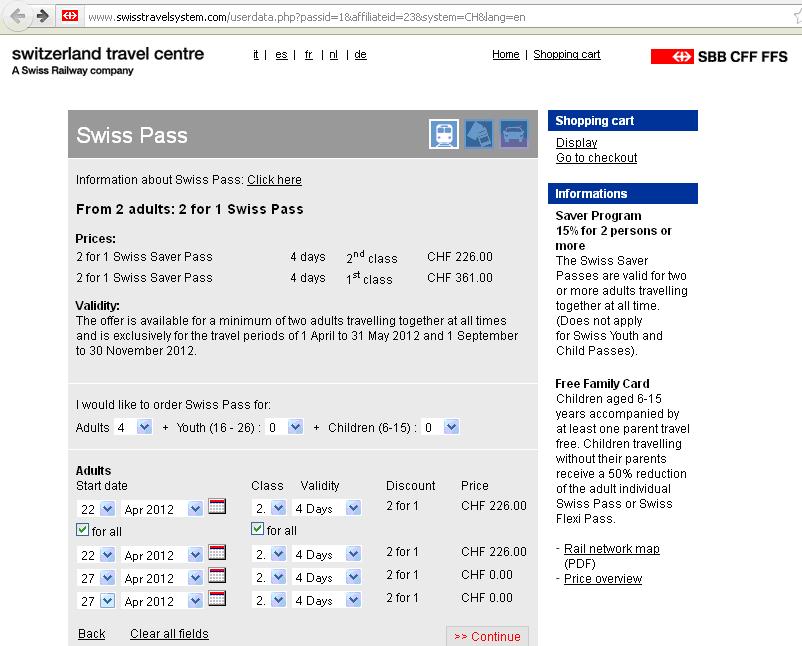Open the Youth (16 - 26) count dropdown
Viewport: 802px width, 646px height.
pyautogui.click(x=285, y=427)
